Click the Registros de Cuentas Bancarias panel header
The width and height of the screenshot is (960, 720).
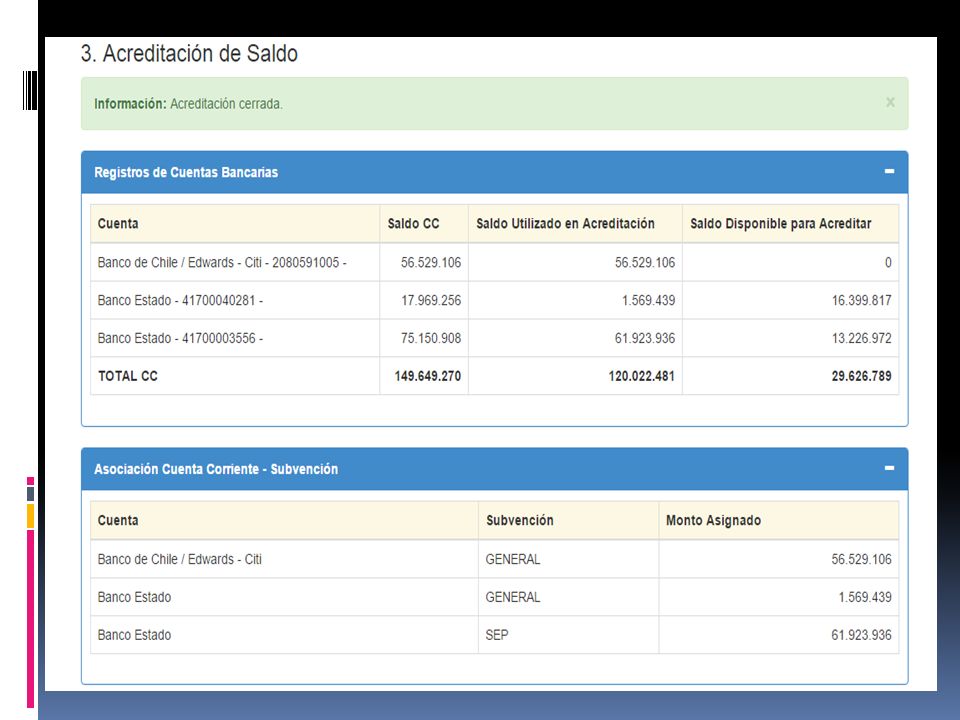[x=495, y=172]
